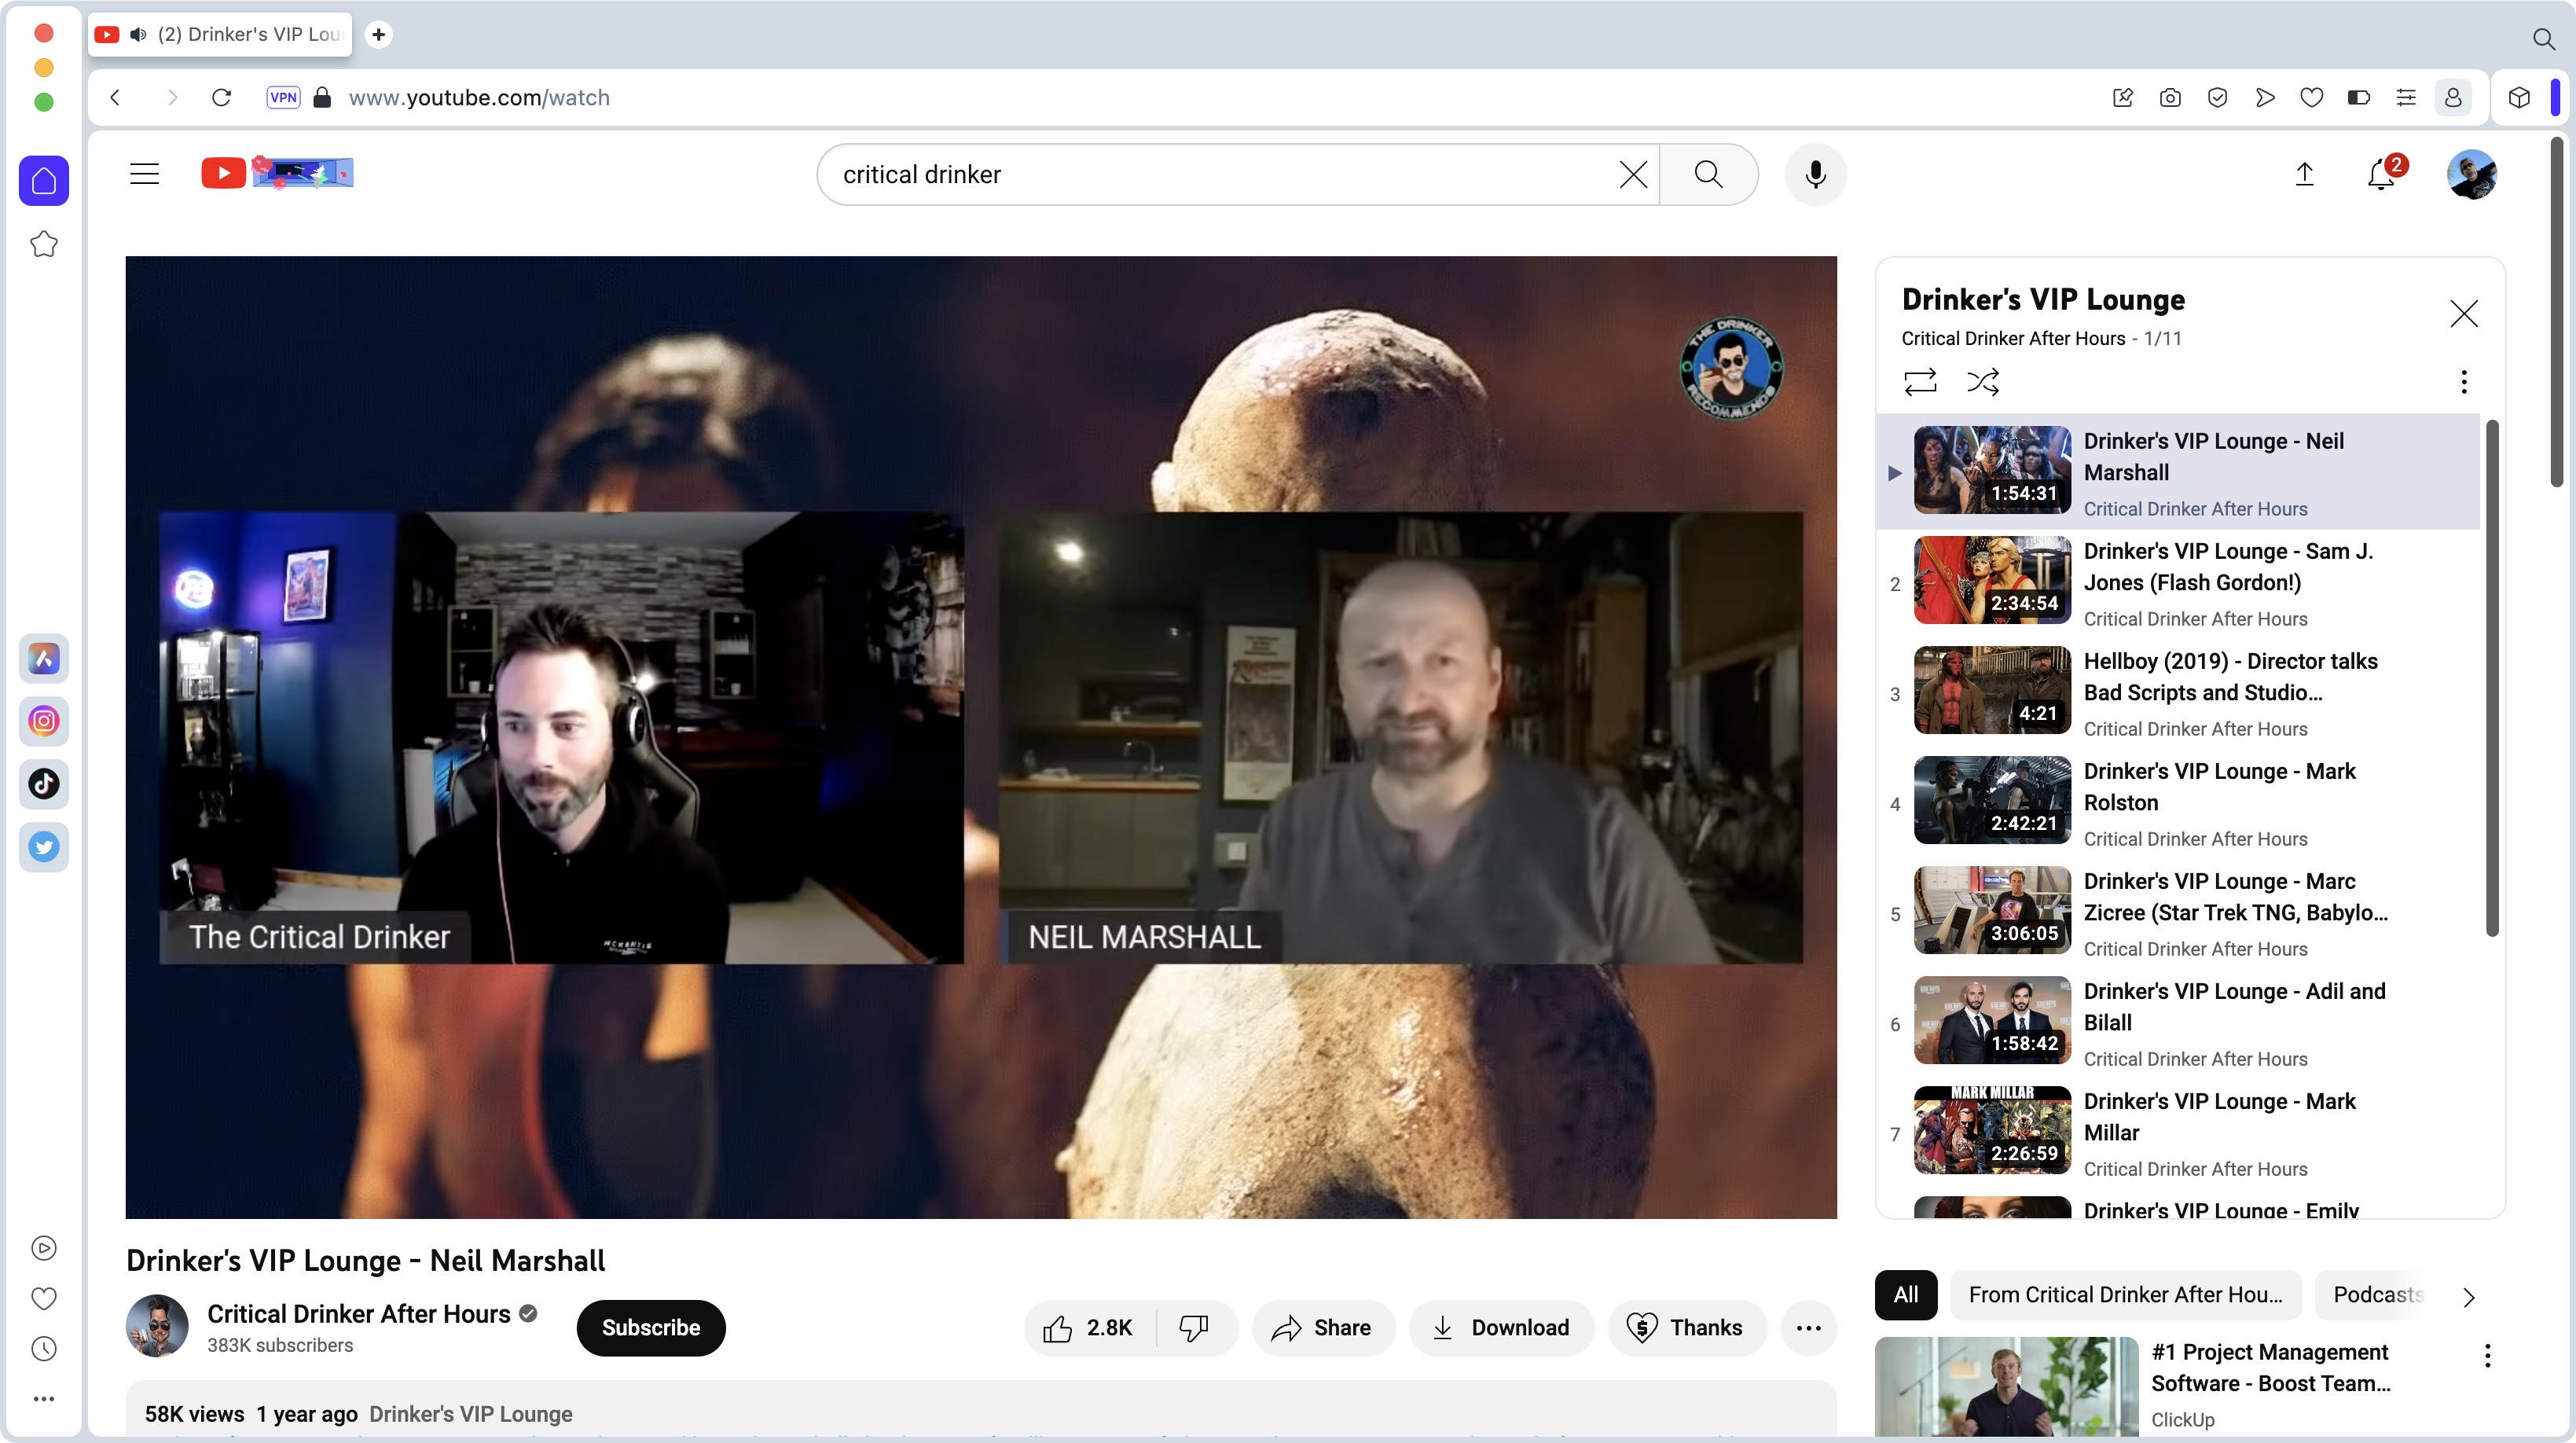Play the Adil and Bilall video thumbnail
The height and width of the screenshot is (1443, 2576).
click(x=1992, y=1020)
